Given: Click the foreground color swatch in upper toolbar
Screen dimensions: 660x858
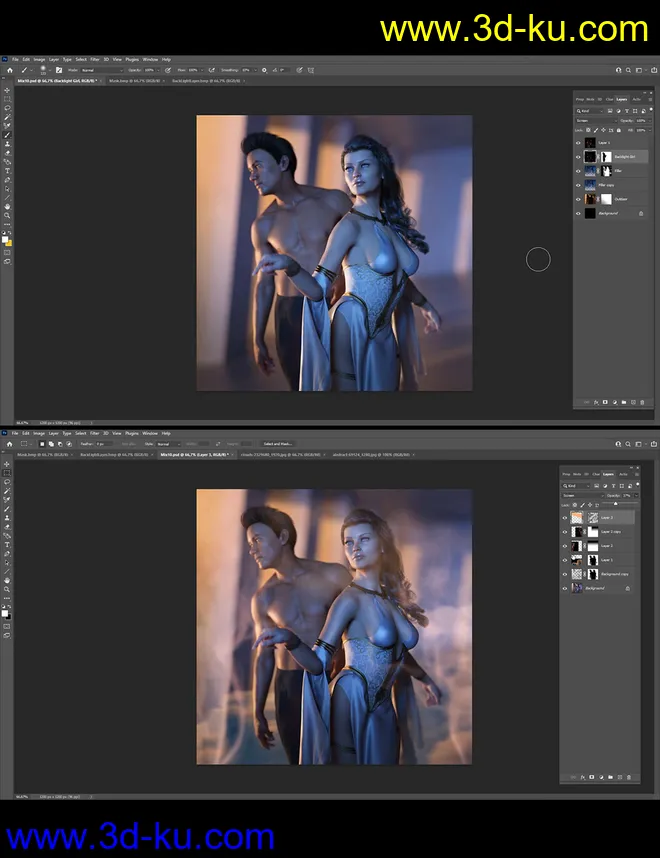Looking at the screenshot, I should (x=6, y=239).
